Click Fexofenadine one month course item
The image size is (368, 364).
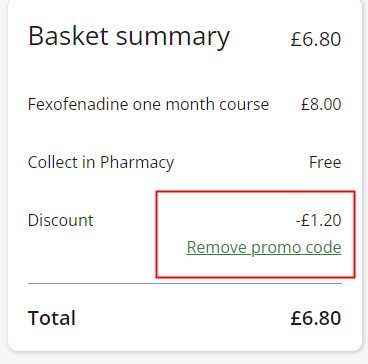point(148,104)
